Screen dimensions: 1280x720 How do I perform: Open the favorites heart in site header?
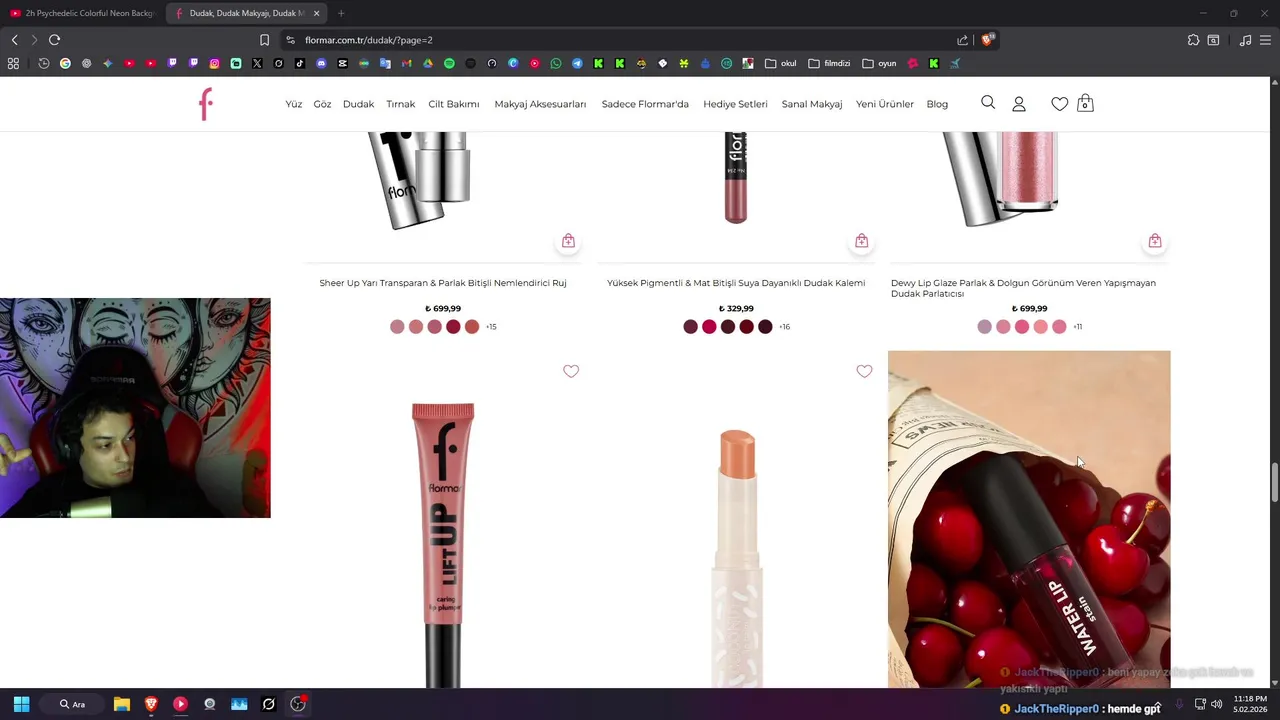click(x=1059, y=104)
